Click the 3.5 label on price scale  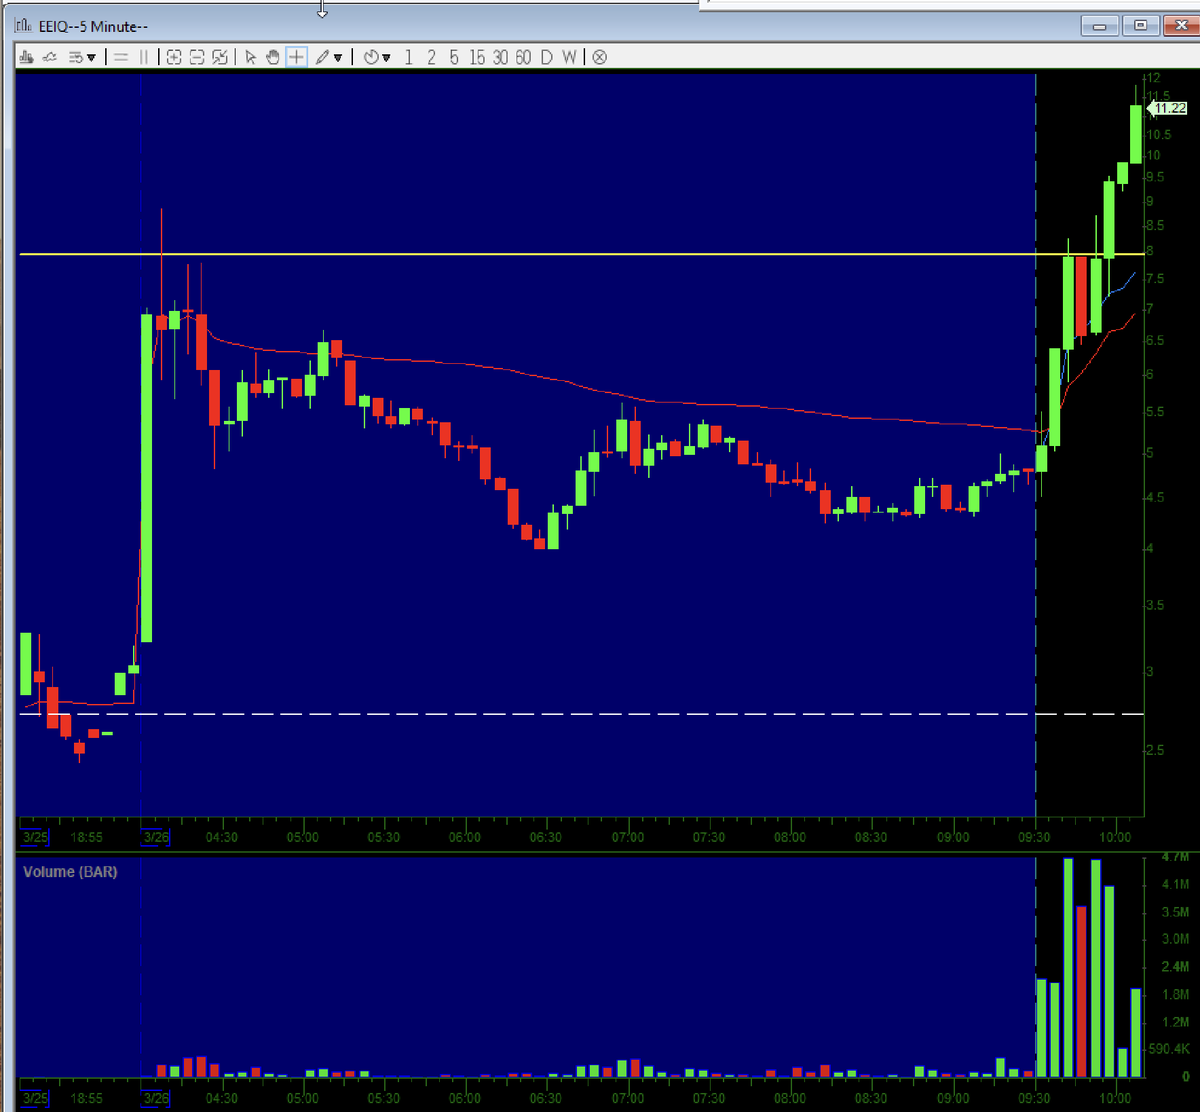1156,606
